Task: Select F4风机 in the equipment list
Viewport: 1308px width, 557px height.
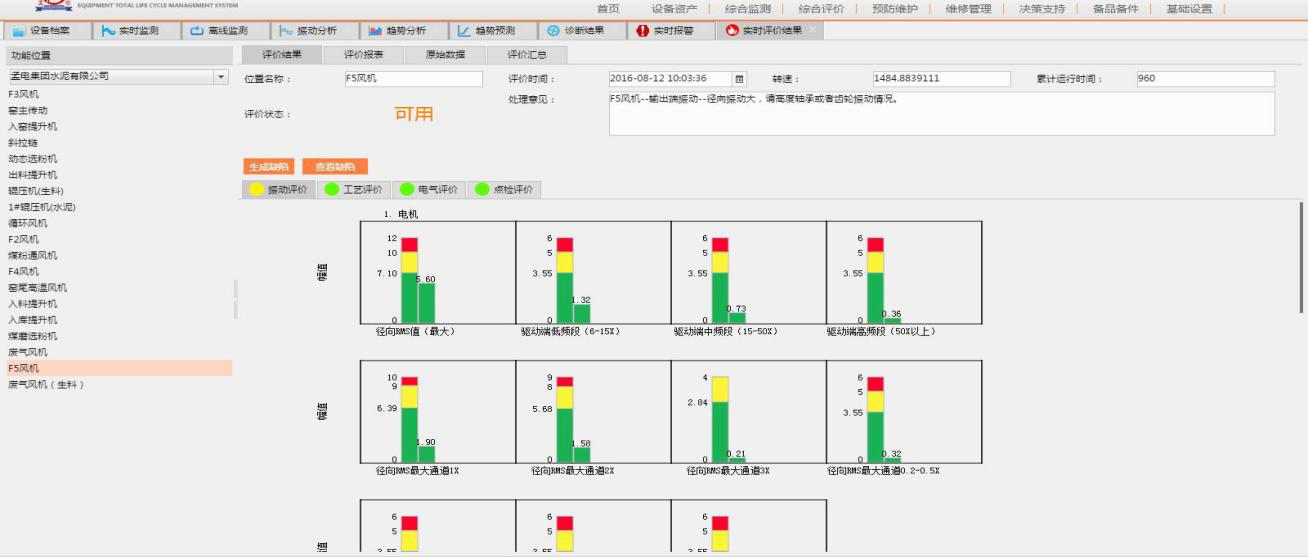Action: (24, 271)
